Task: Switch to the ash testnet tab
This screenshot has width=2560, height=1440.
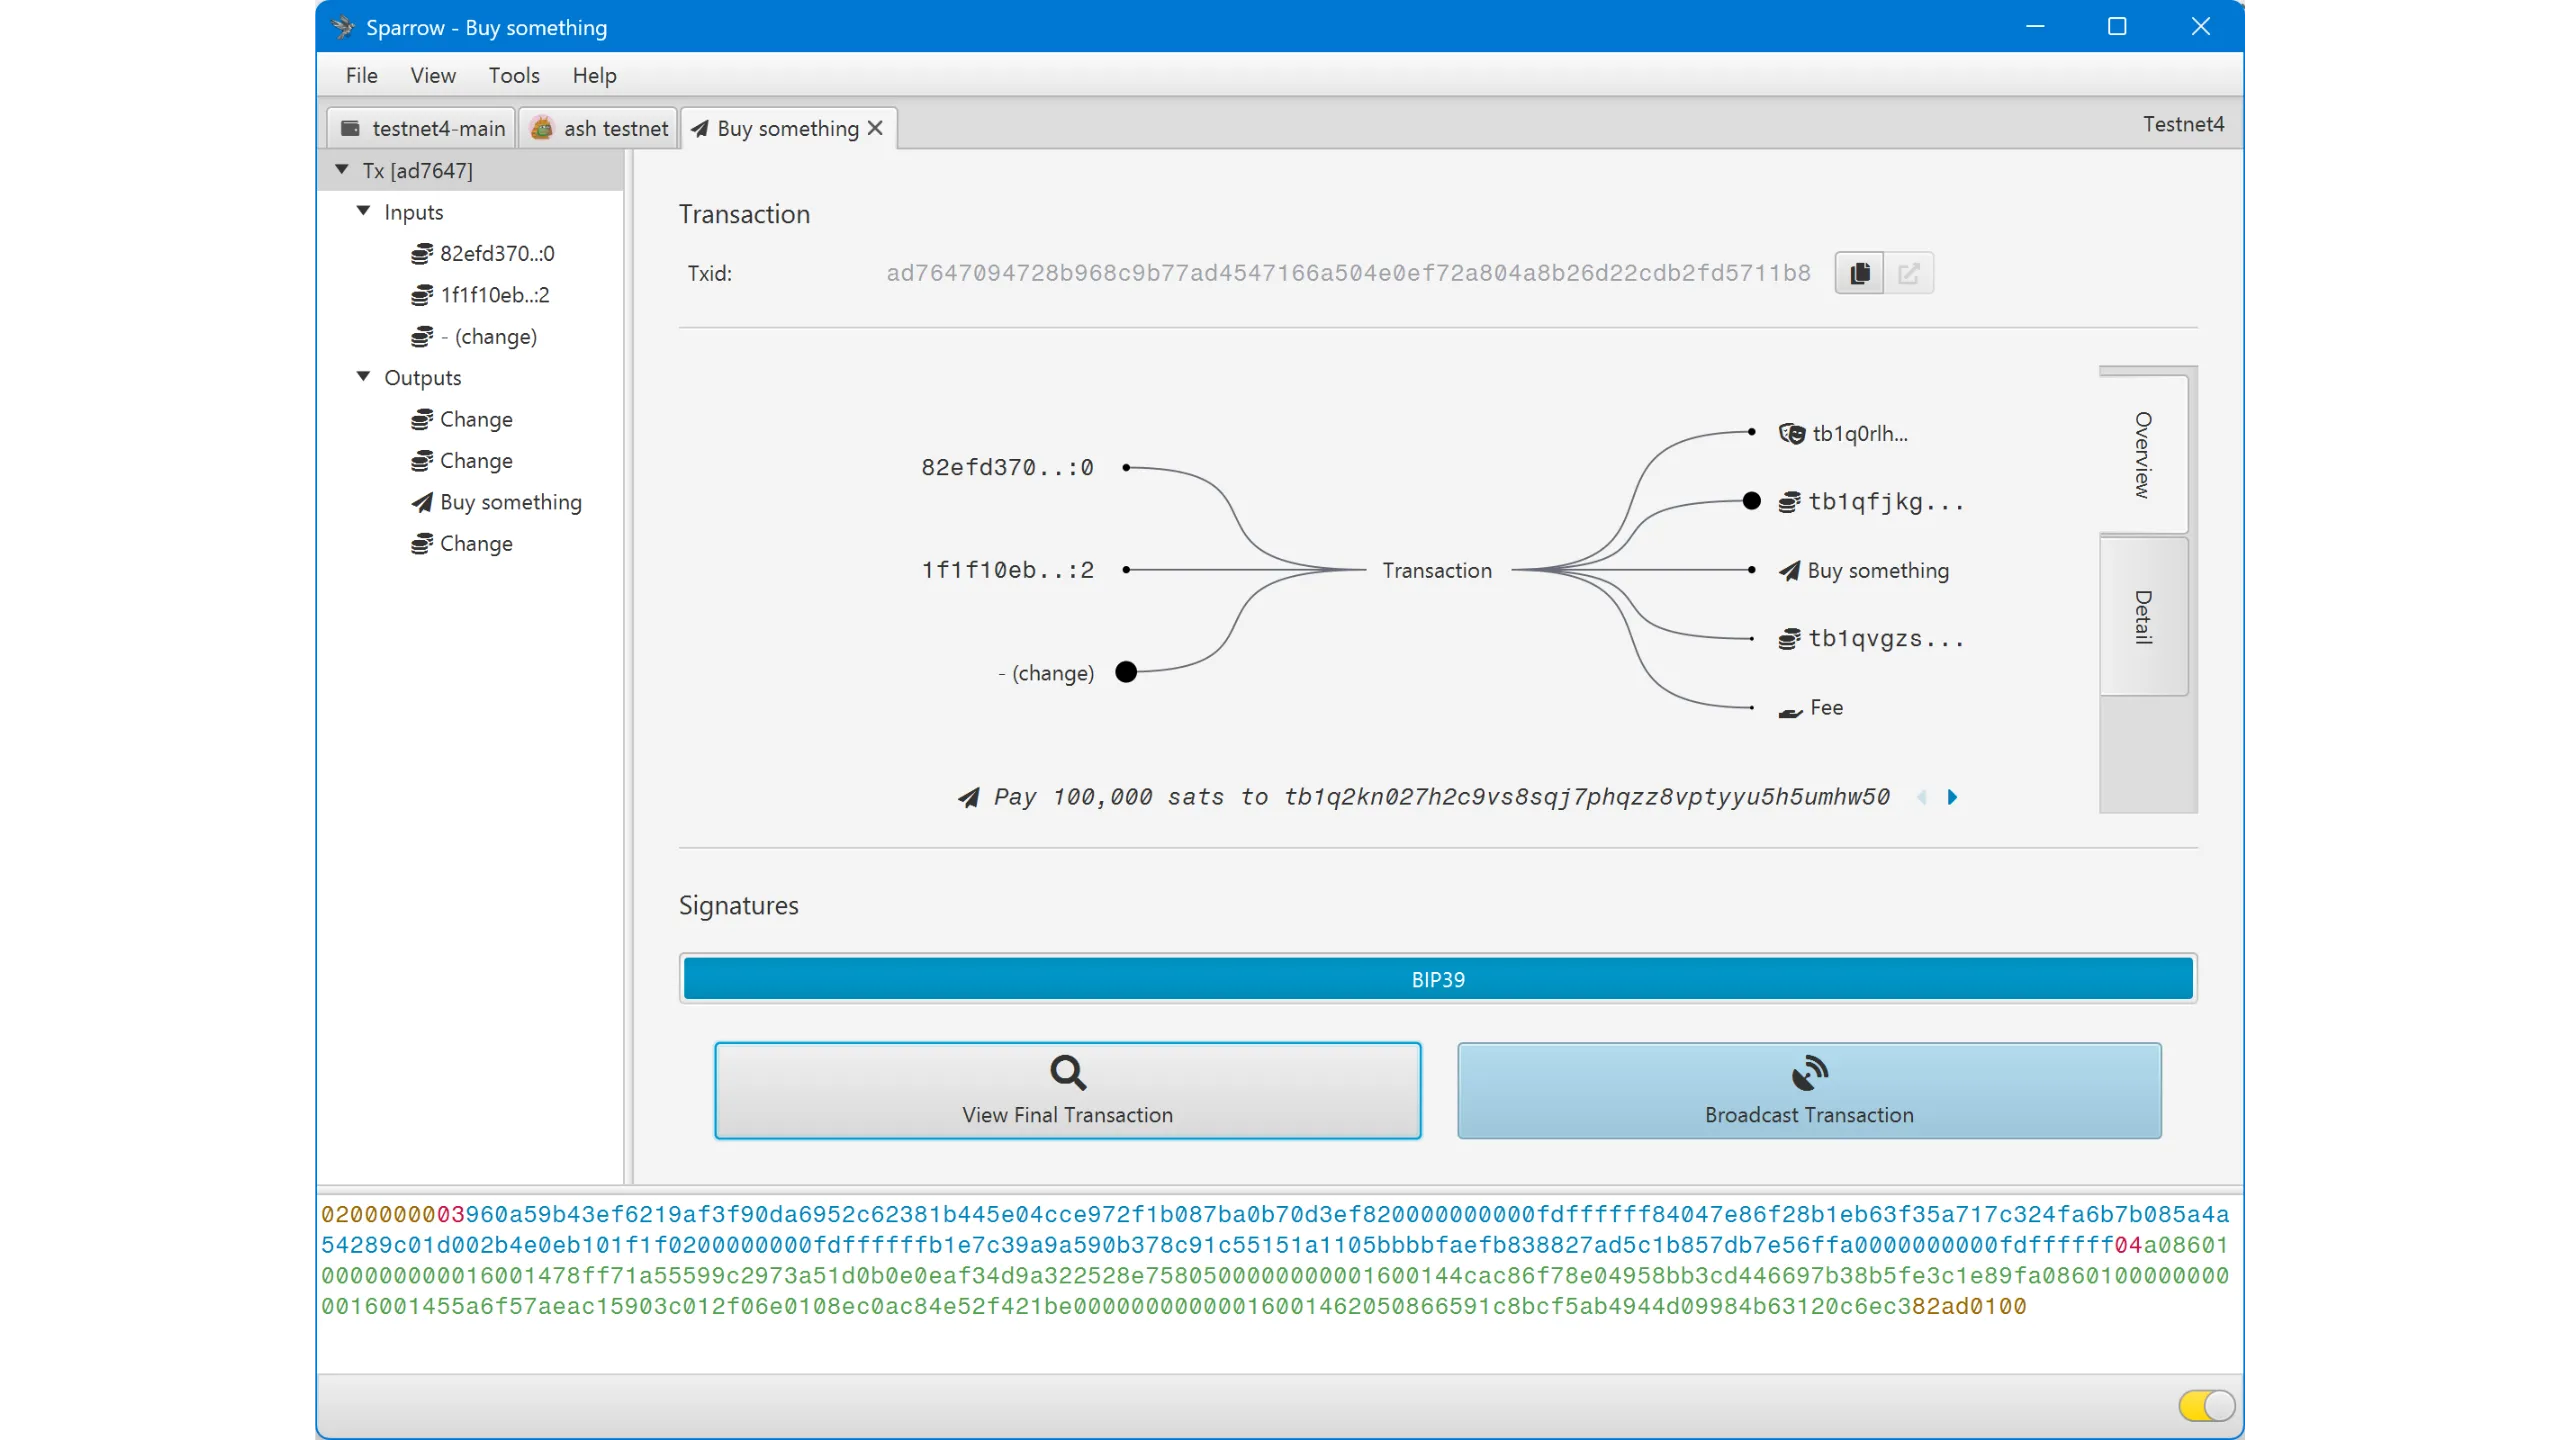Action: (x=600, y=128)
